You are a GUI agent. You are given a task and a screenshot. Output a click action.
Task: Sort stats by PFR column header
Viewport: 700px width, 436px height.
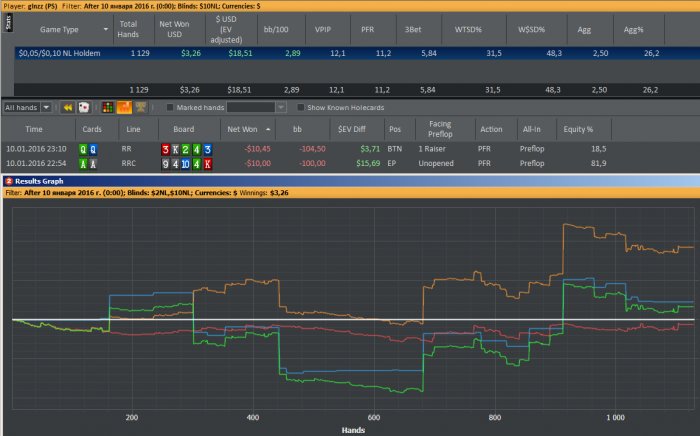click(367, 29)
